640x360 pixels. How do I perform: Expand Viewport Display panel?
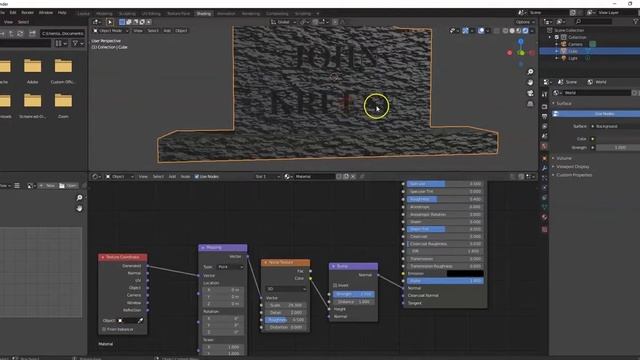[x=573, y=167]
